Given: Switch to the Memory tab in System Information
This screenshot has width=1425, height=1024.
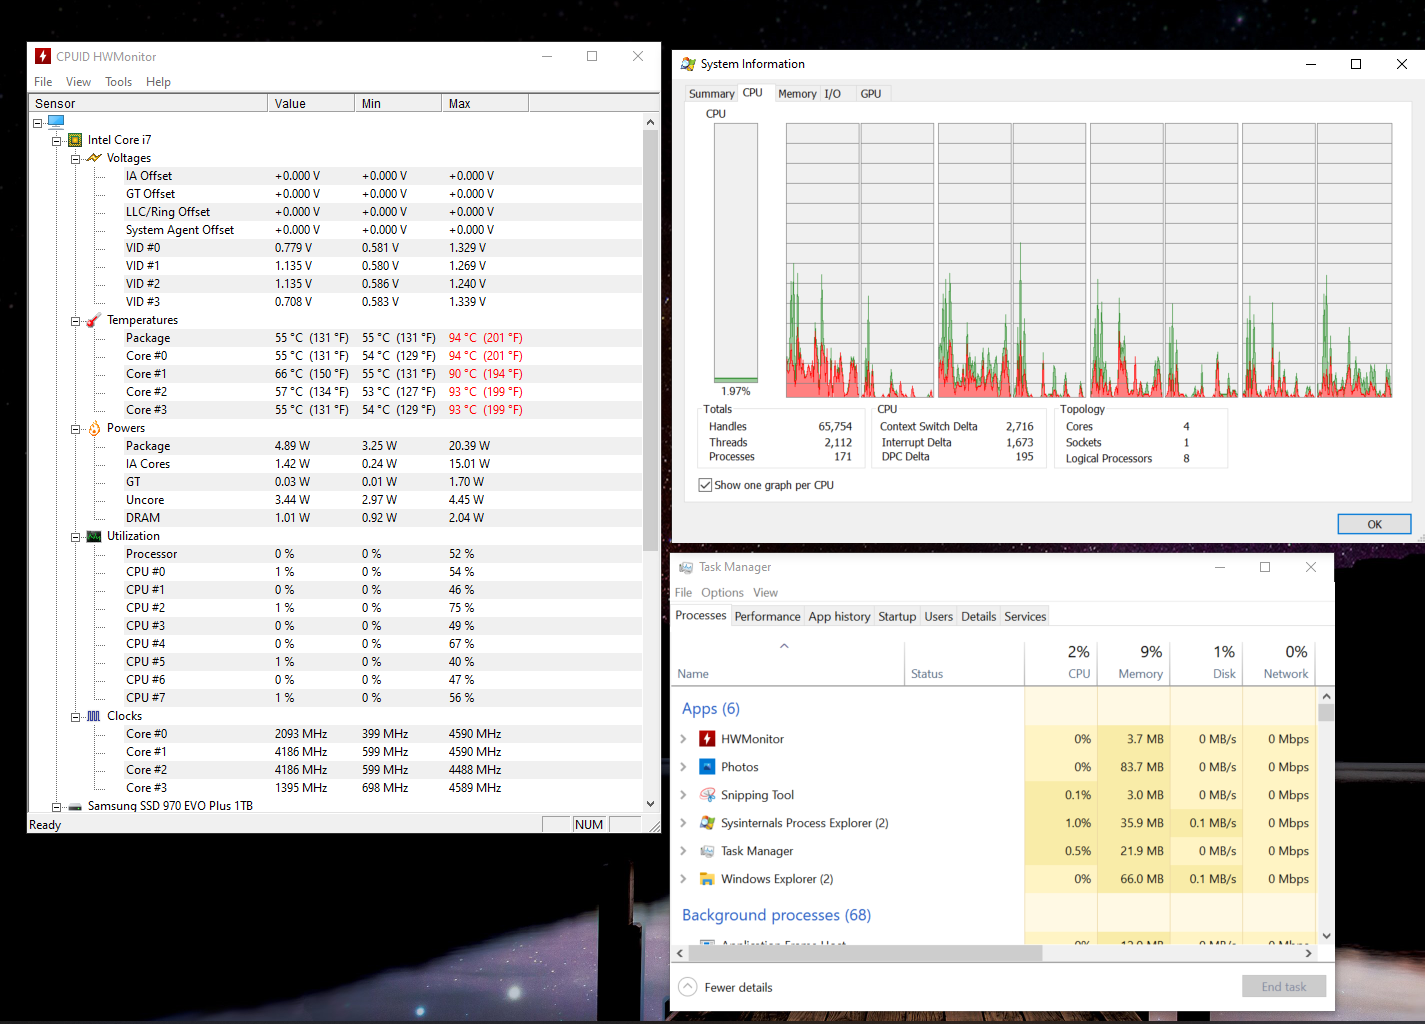Looking at the screenshot, I should 797,94.
